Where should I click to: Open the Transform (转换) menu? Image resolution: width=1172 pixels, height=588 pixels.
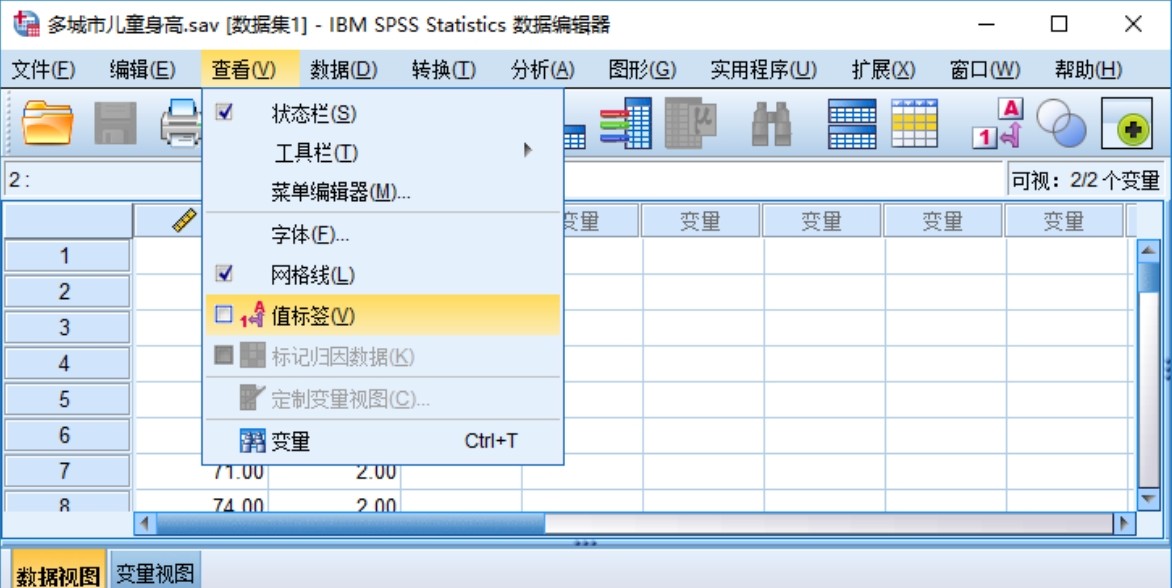click(x=443, y=70)
